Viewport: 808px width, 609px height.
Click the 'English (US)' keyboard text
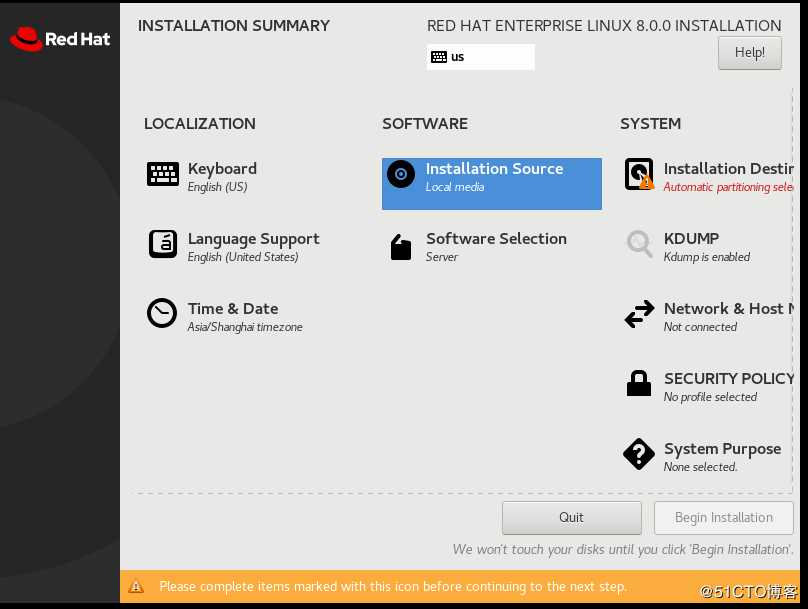point(217,187)
